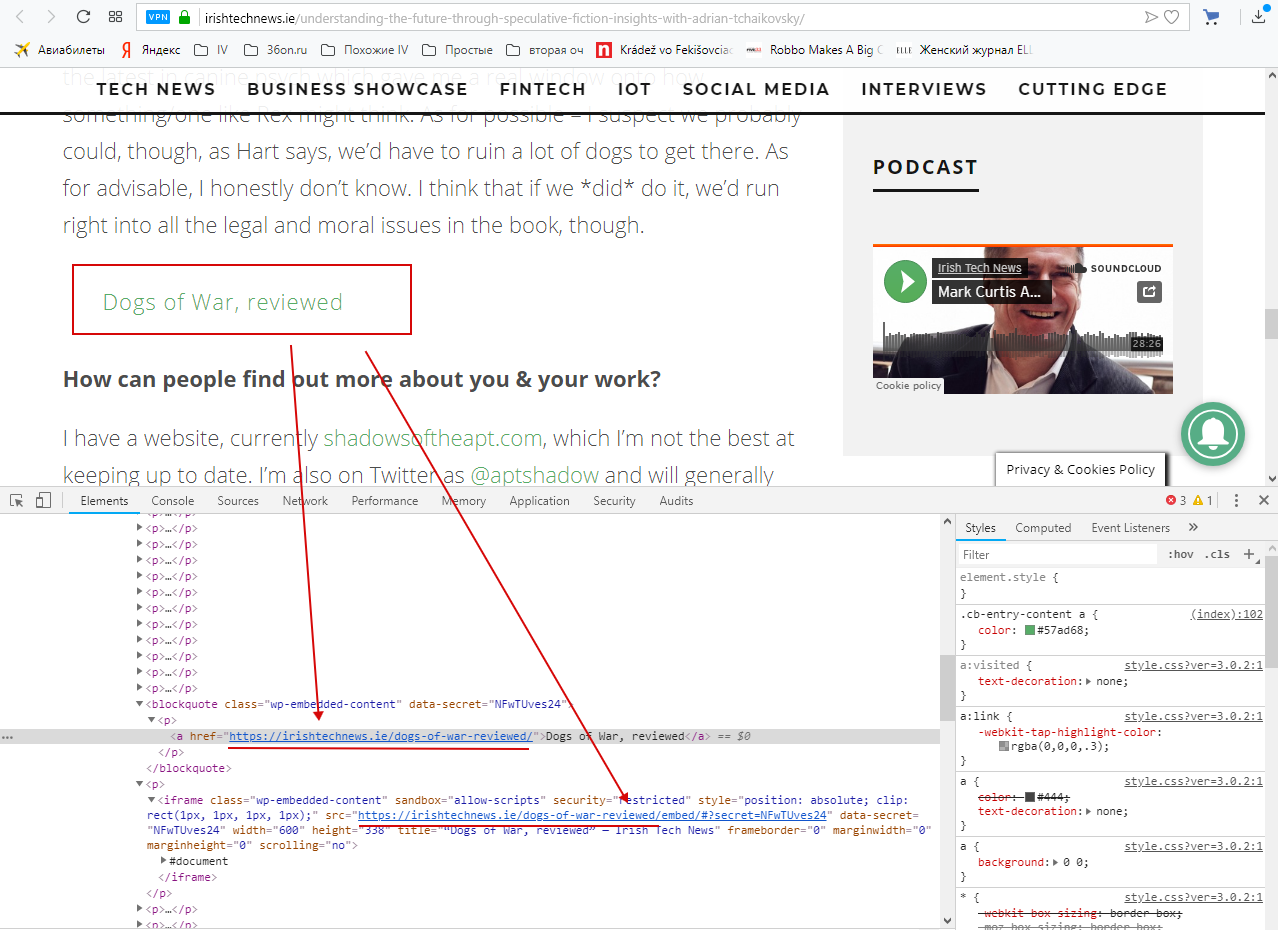This screenshot has width=1278, height=930.
Task: Open the FINTECH menu
Action: 543,89
